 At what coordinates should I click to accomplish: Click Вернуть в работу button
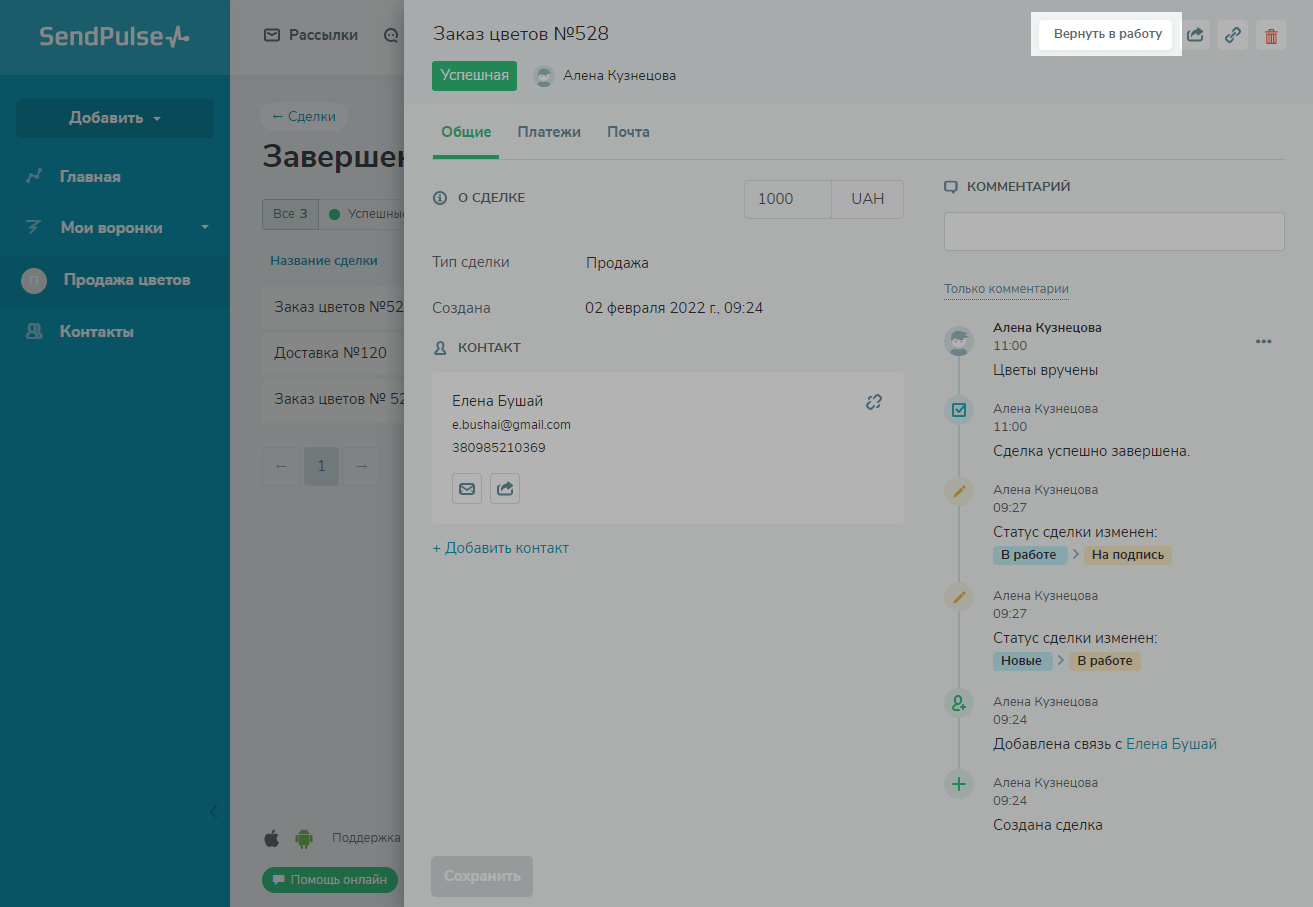[1107, 34]
